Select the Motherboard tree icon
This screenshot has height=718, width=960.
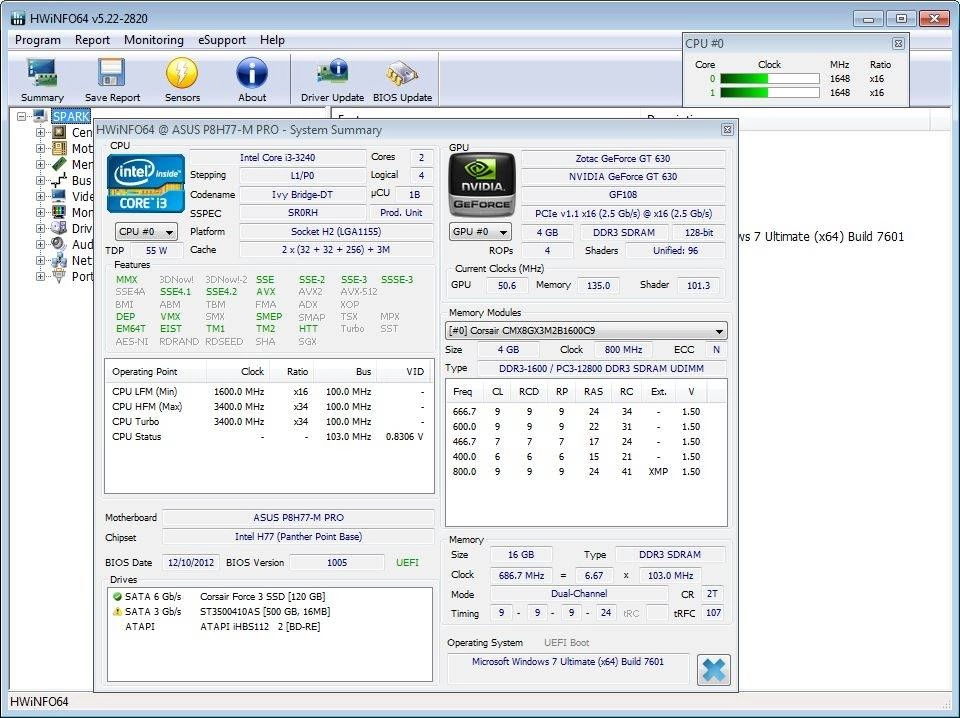(x=59, y=148)
